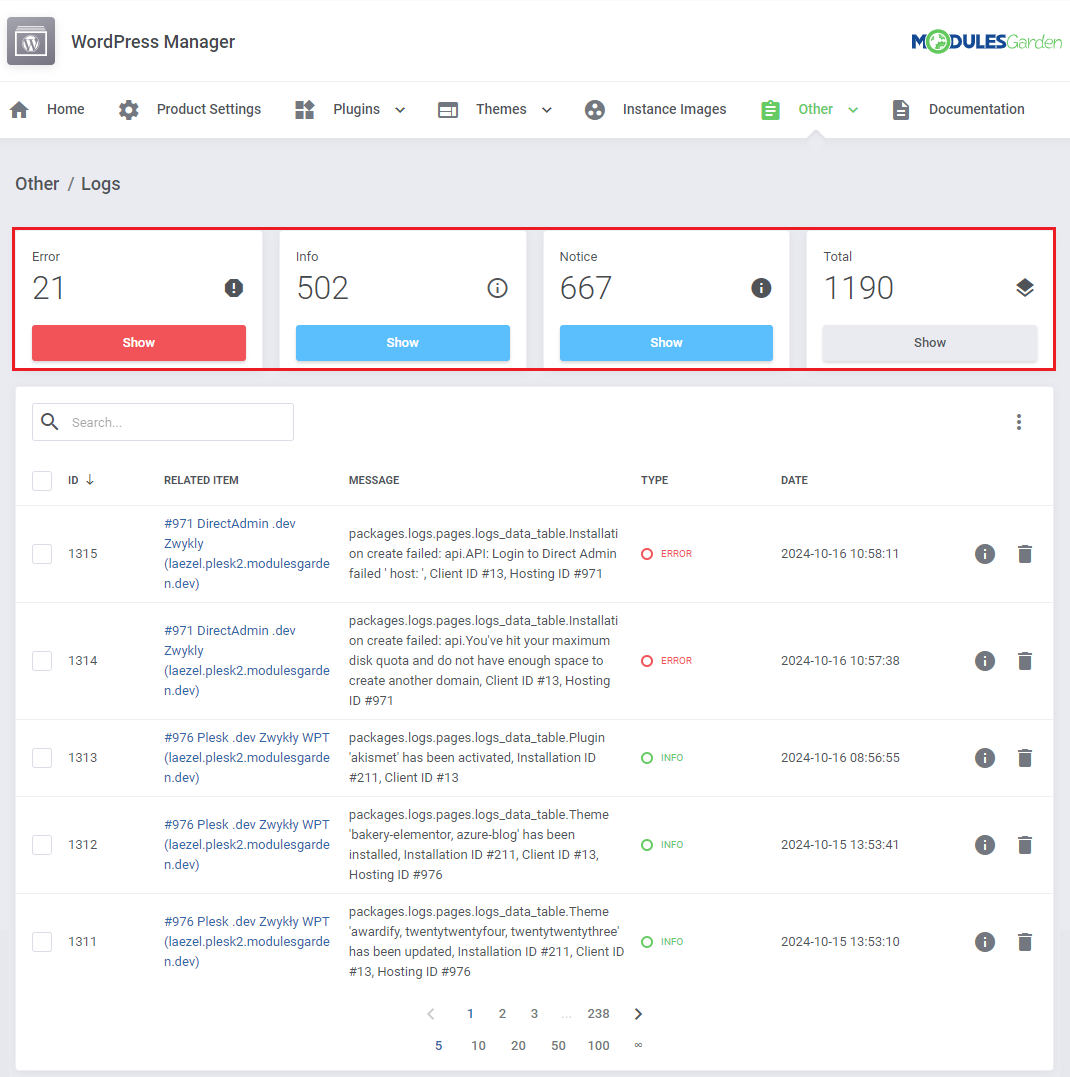Delete log entry 1313

(1025, 758)
